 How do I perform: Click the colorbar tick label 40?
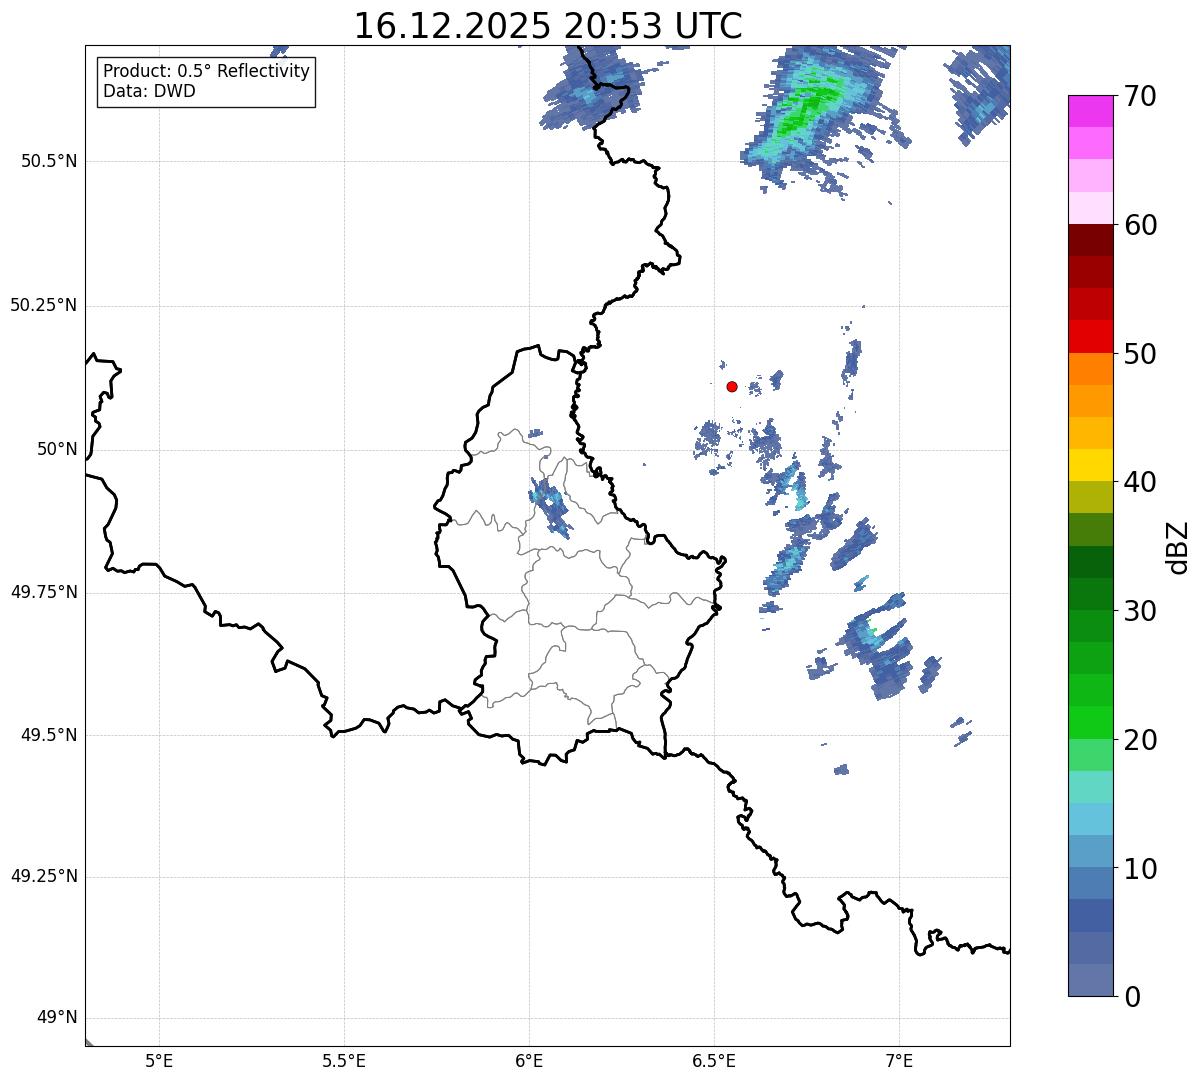click(1141, 483)
